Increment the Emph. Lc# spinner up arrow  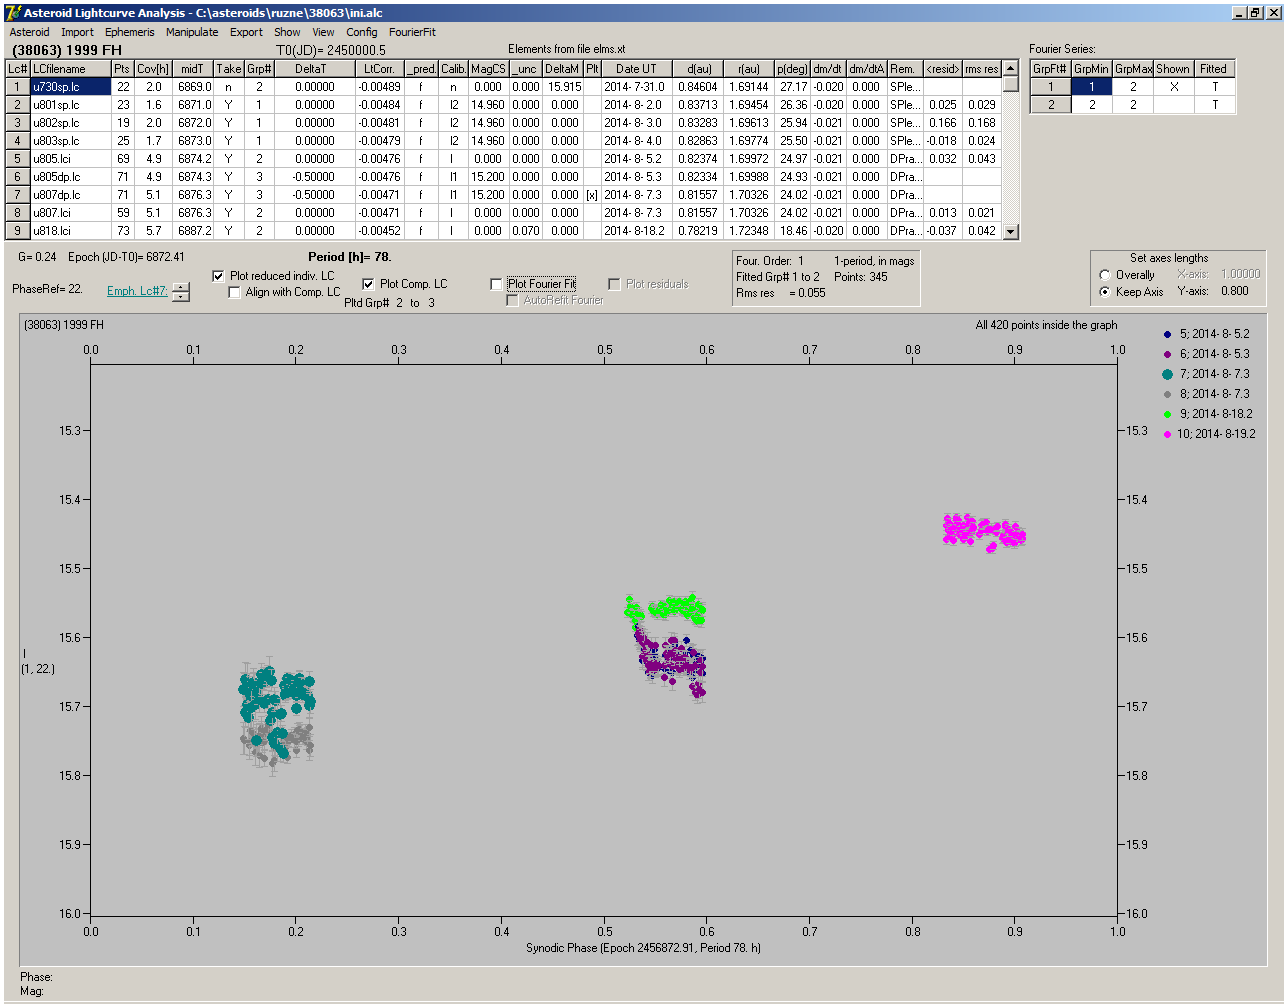tap(180, 287)
